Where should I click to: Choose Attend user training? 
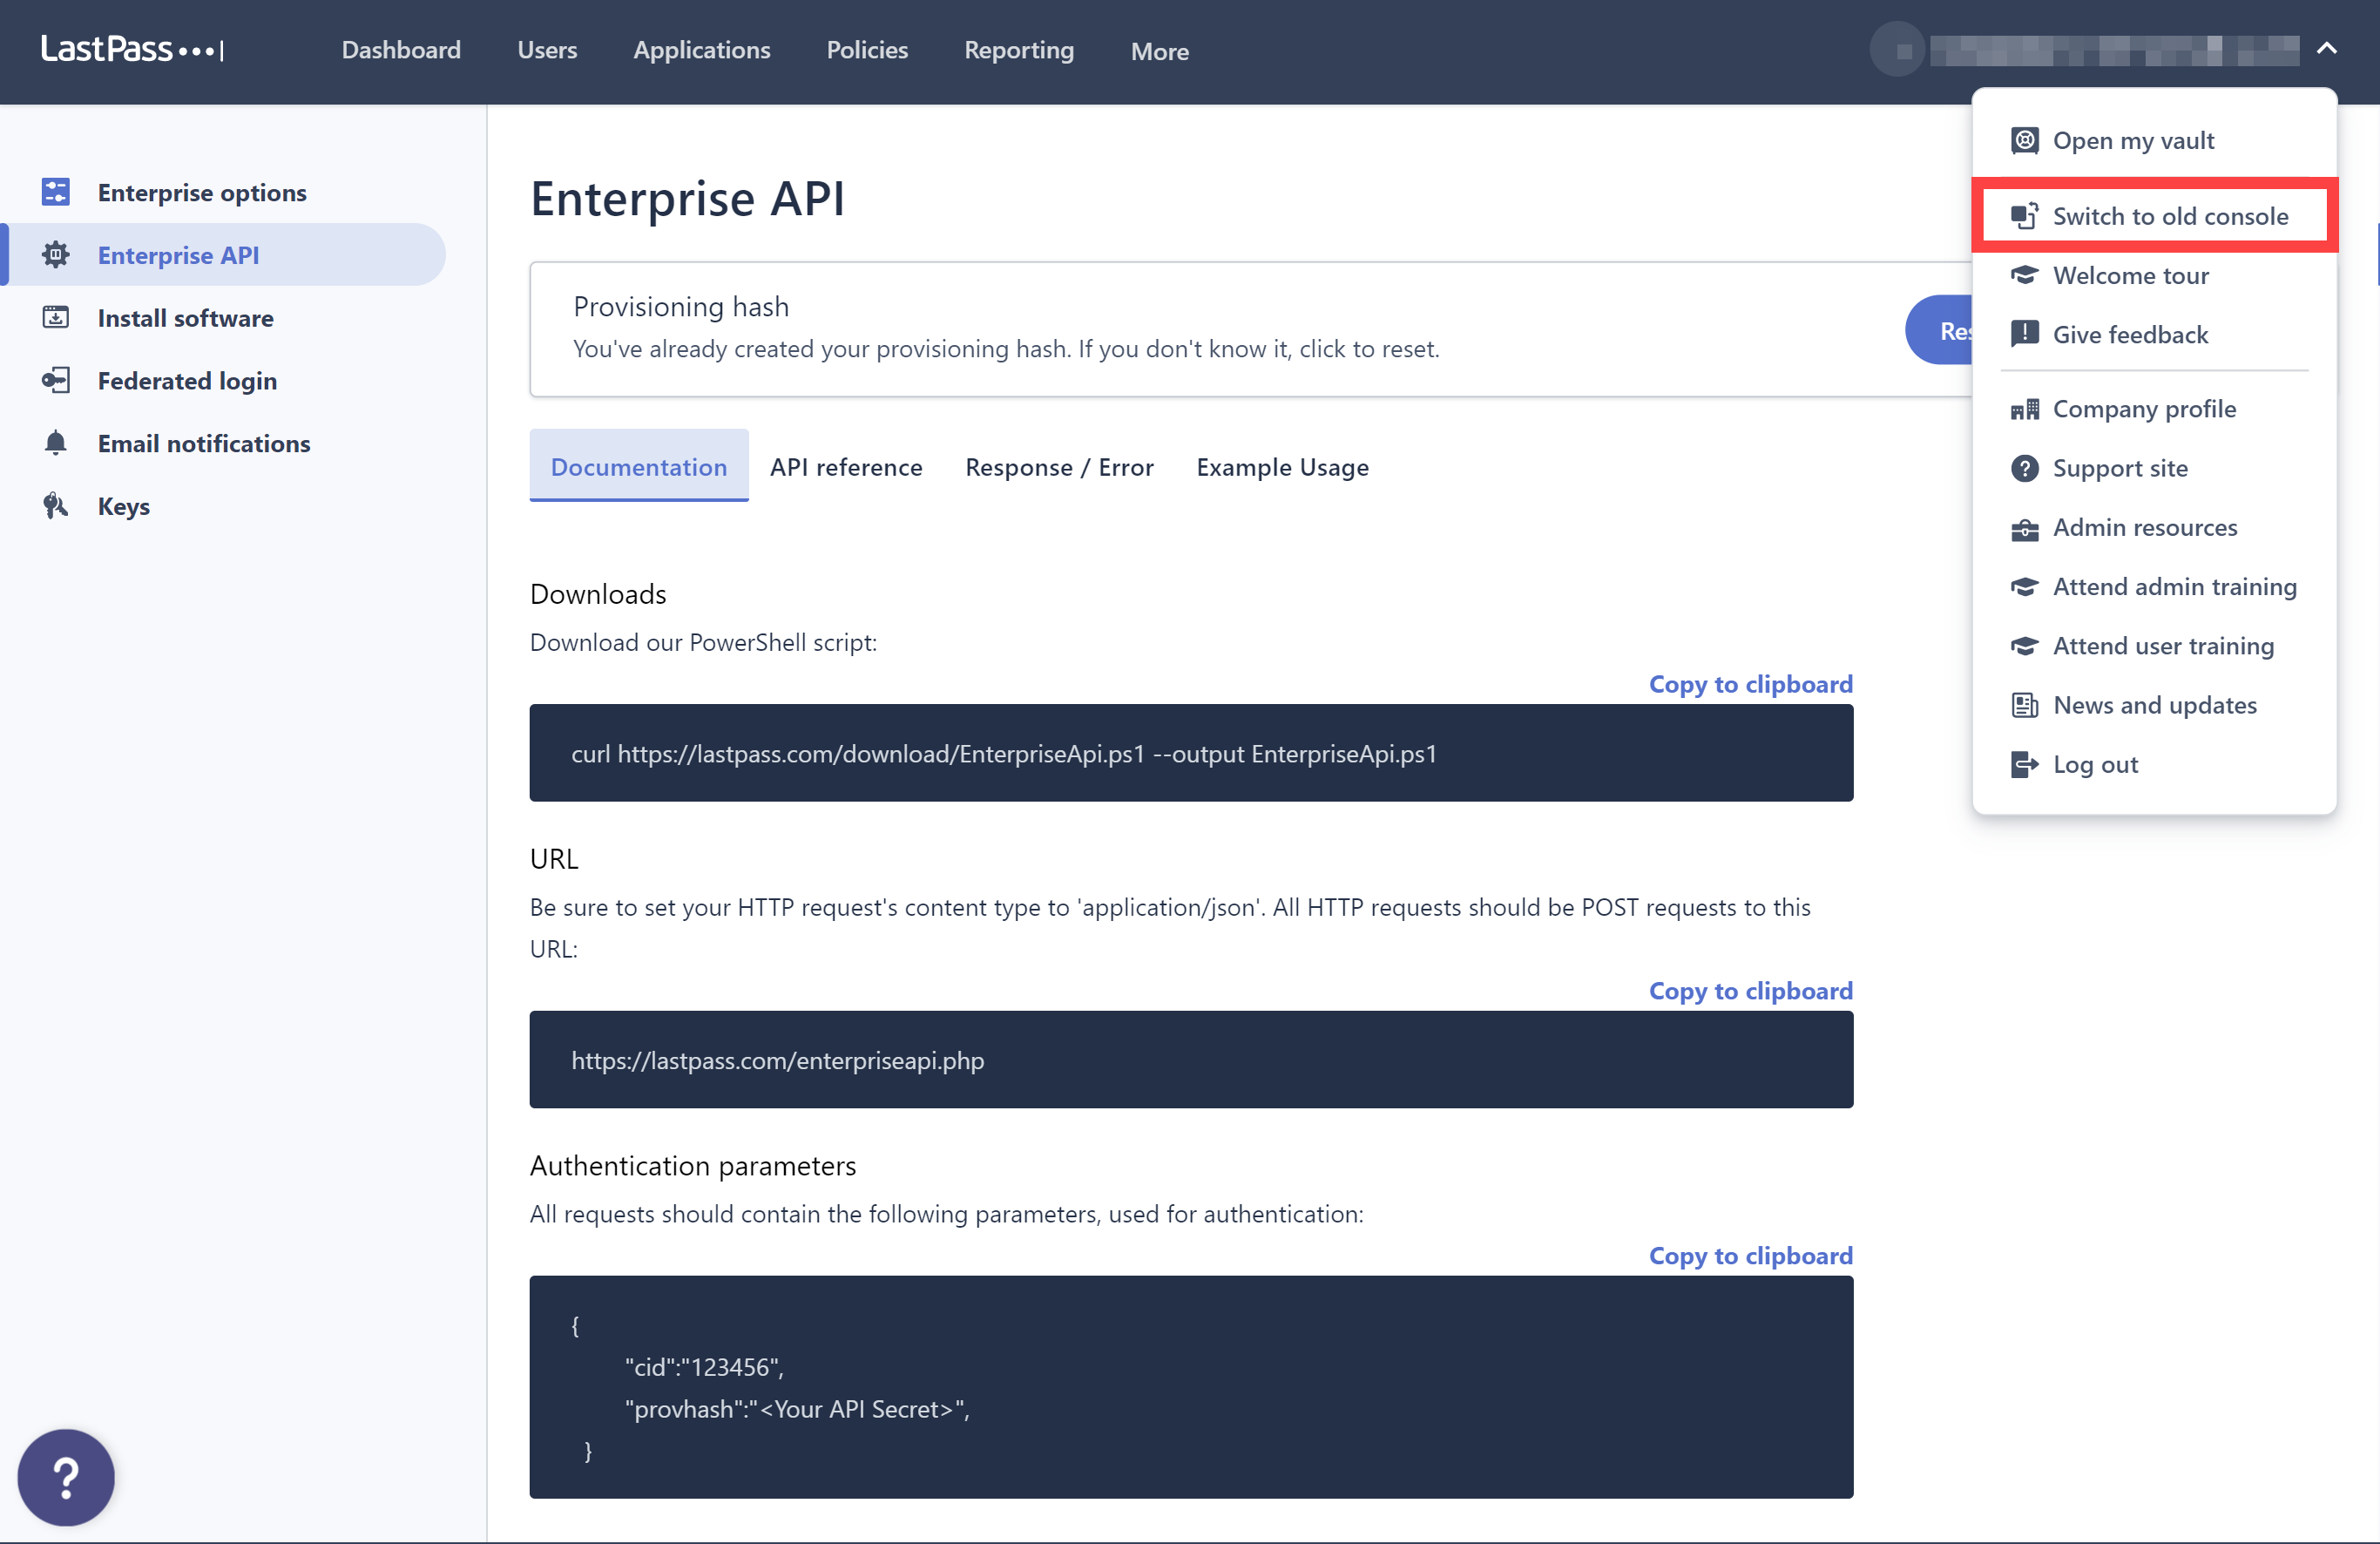click(x=2154, y=646)
